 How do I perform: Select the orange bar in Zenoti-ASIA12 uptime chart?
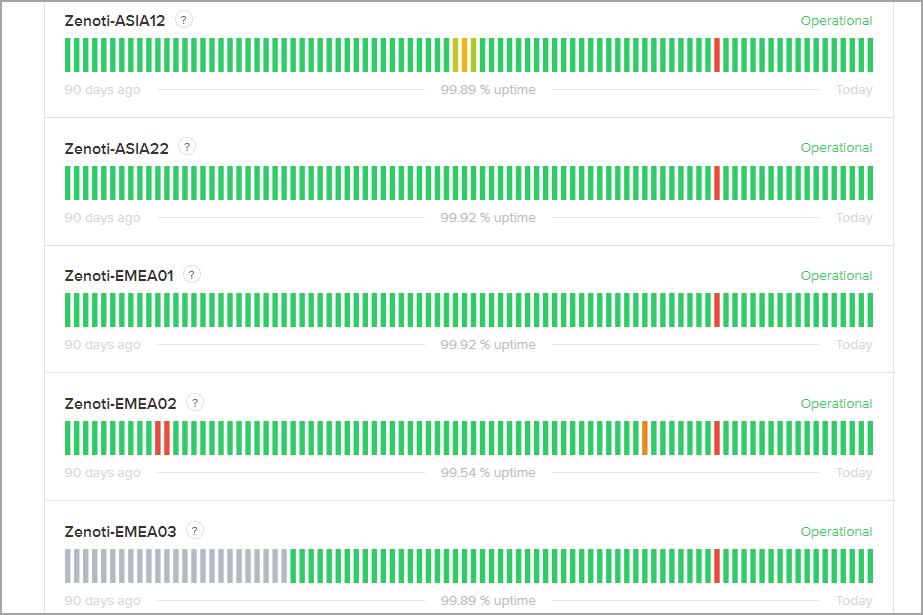[464, 55]
